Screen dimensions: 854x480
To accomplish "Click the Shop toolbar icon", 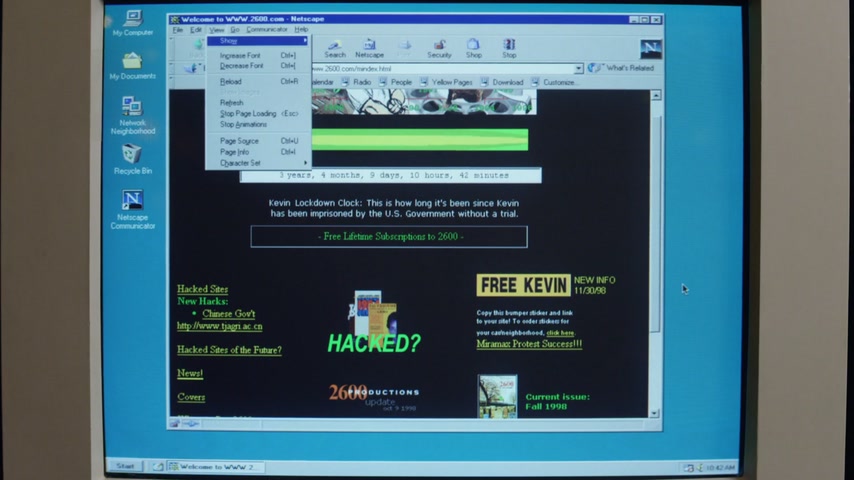I will [473, 48].
